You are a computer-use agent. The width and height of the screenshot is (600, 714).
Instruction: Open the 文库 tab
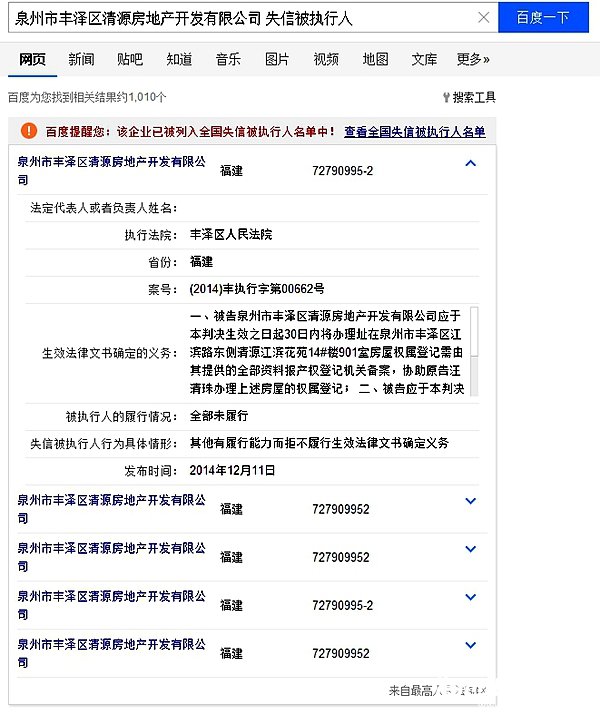(424, 59)
